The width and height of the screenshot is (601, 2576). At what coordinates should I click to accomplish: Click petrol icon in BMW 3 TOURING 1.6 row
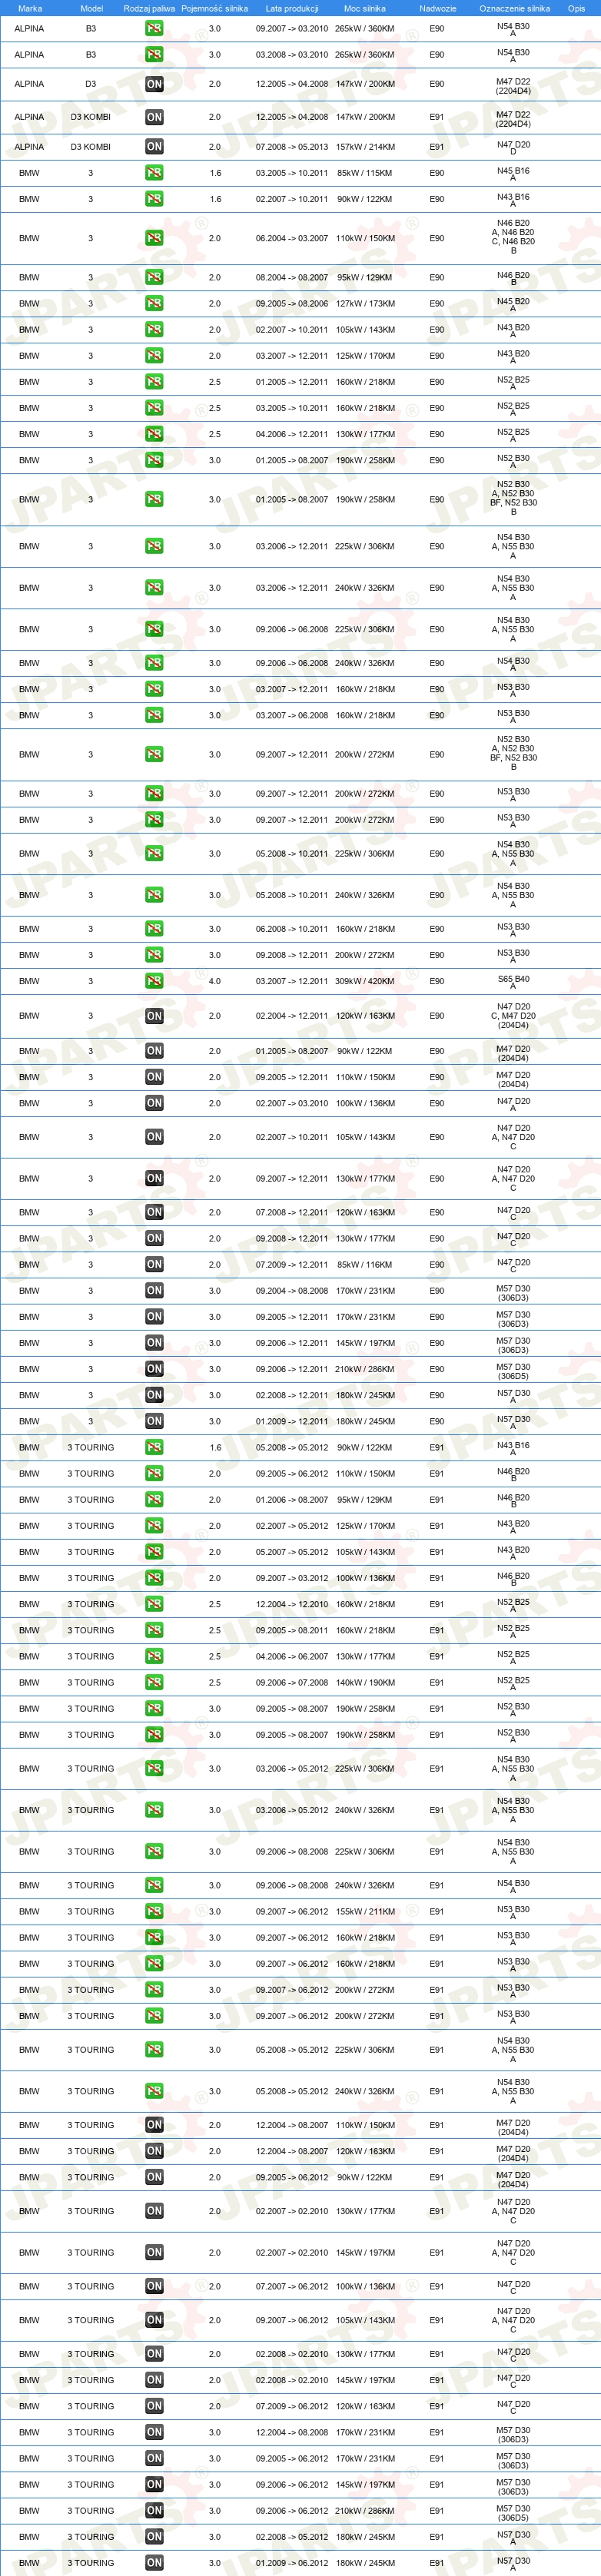(154, 1447)
